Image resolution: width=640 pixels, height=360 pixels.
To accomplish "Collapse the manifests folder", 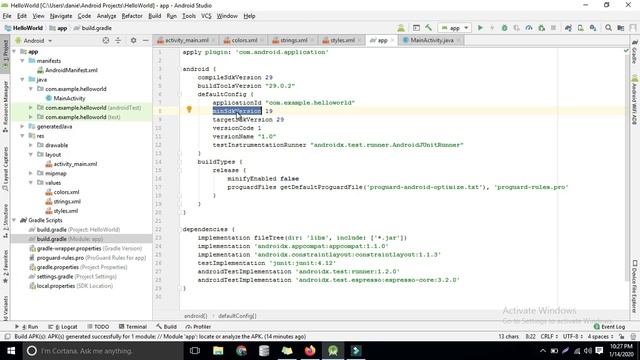I will point(22,60).
